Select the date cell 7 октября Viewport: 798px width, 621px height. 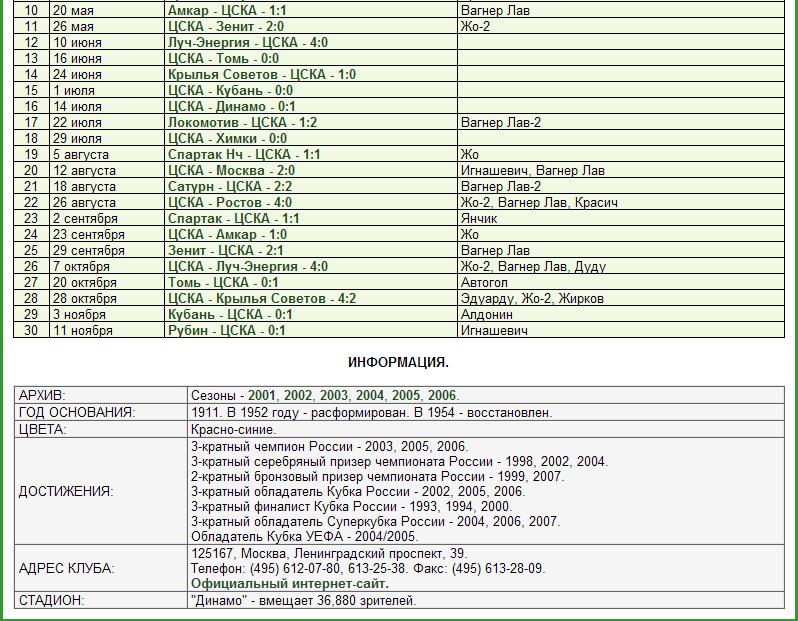click(x=107, y=267)
